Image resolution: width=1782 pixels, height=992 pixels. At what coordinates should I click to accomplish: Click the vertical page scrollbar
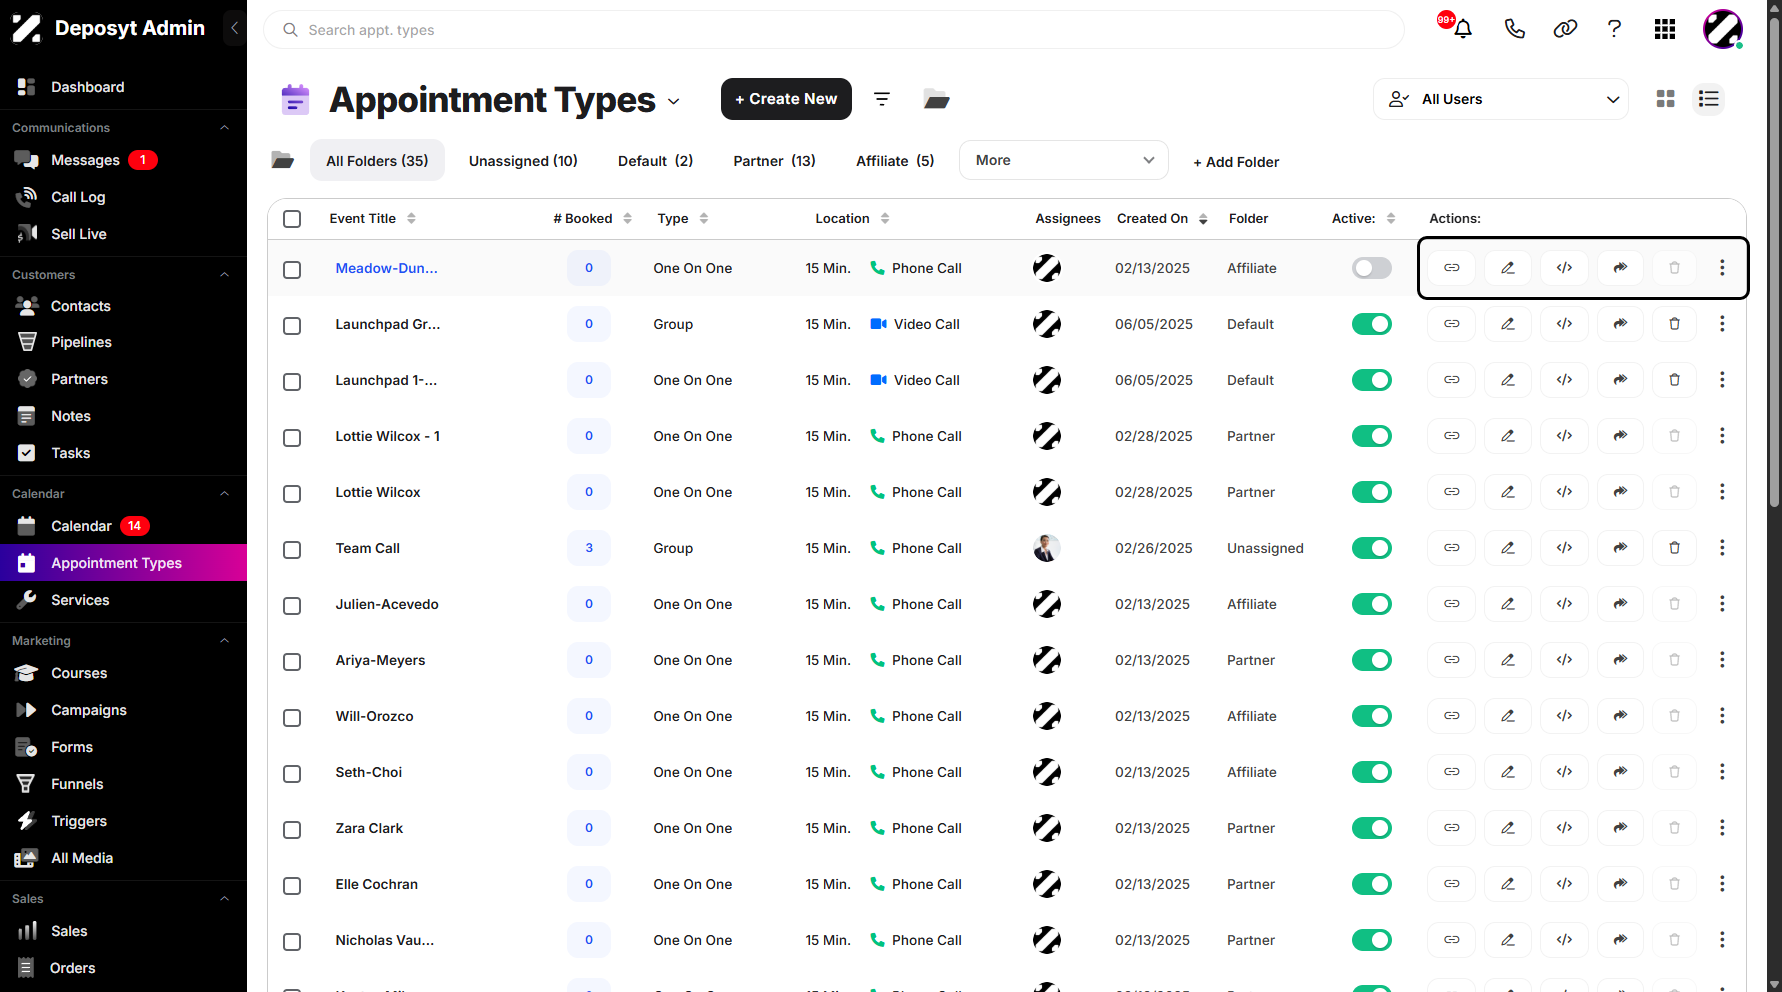coord(1774,260)
